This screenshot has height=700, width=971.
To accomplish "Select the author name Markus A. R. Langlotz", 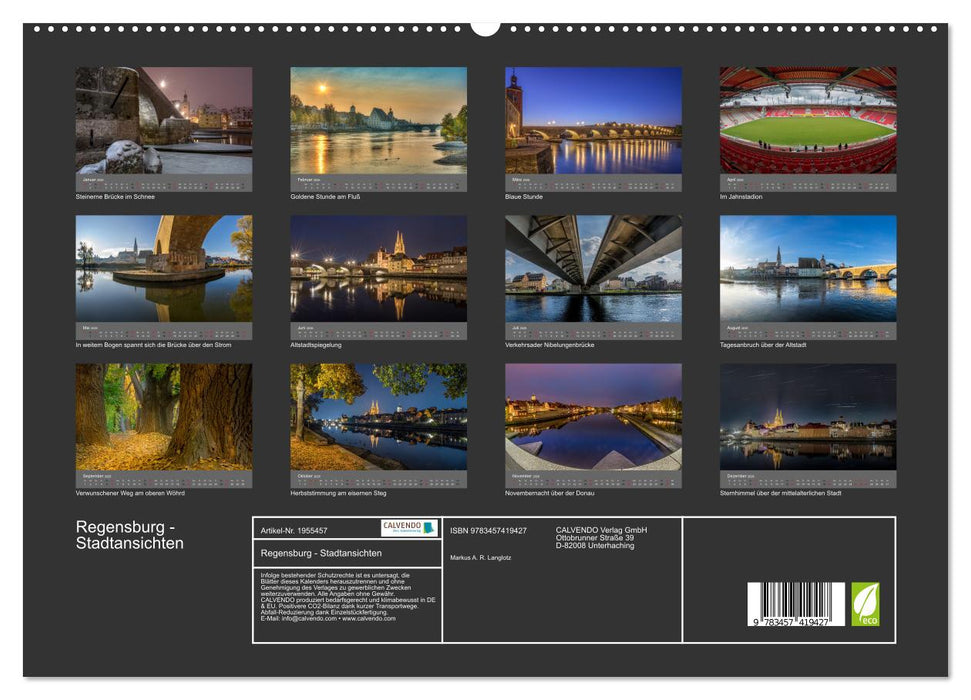I will (482, 557).
